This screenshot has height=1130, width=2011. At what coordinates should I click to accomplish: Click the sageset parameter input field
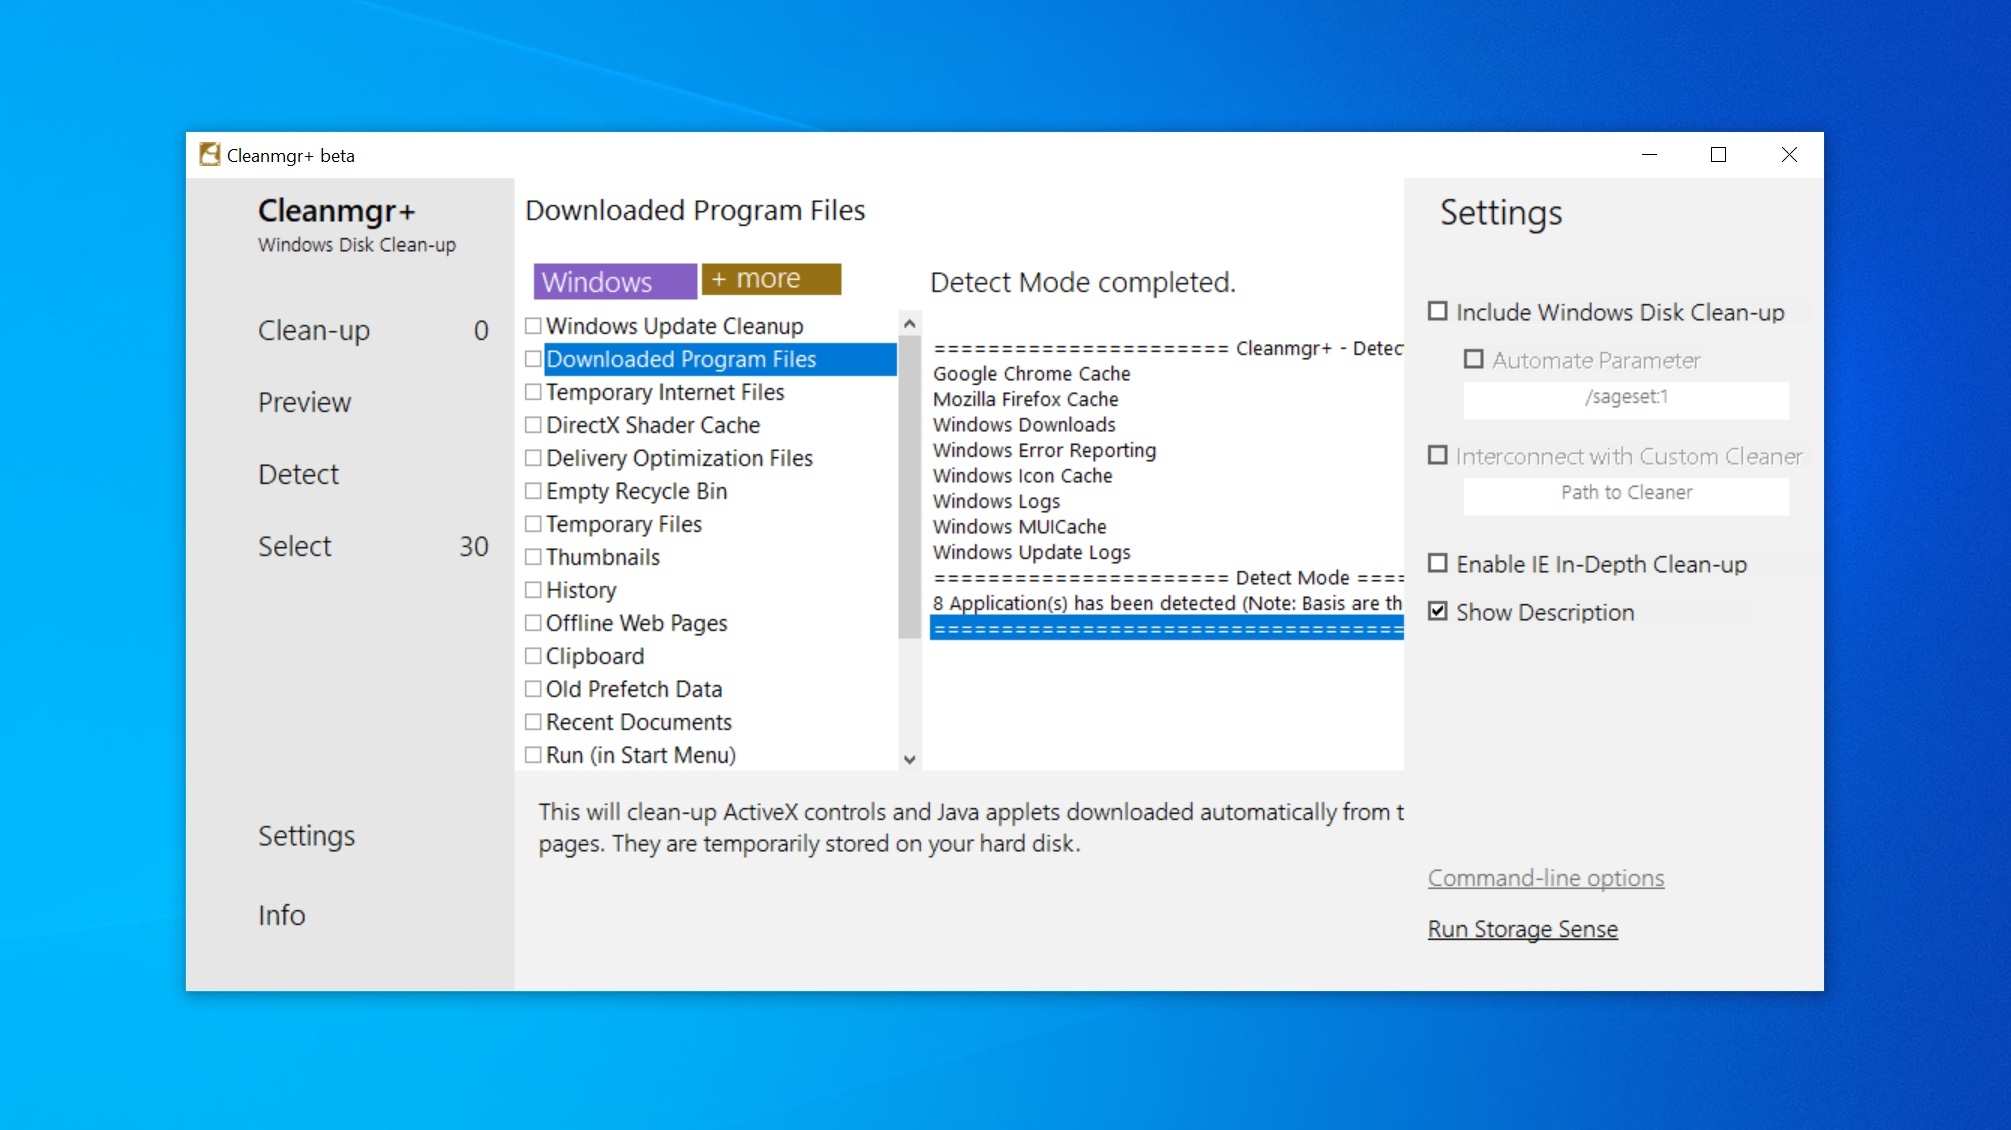pyautogui.click(x=1626, y=397)
